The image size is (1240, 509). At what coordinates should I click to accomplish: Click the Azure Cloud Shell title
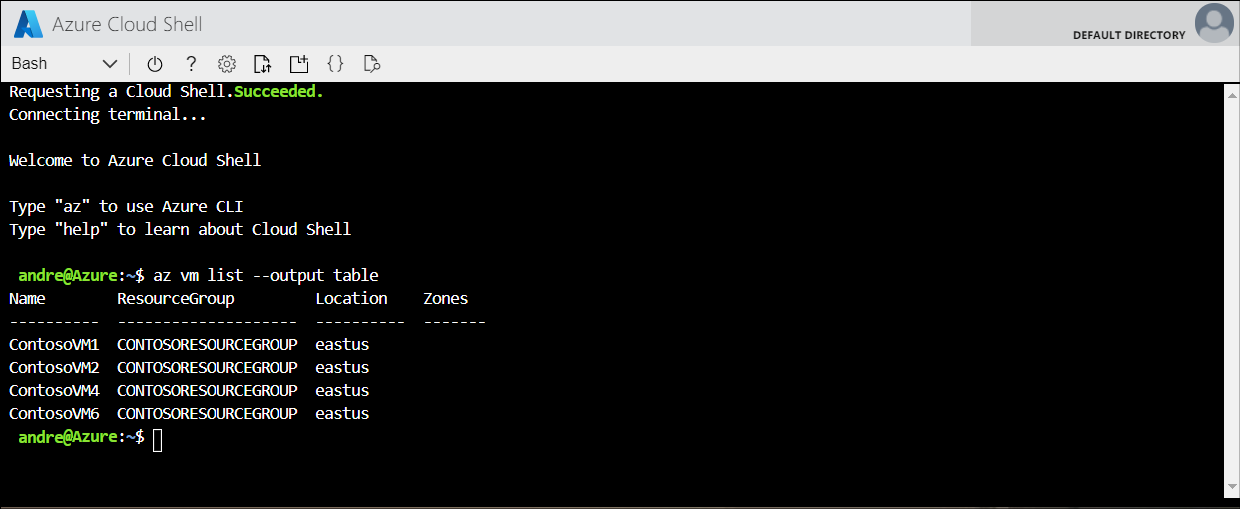(x=126, y=23)
